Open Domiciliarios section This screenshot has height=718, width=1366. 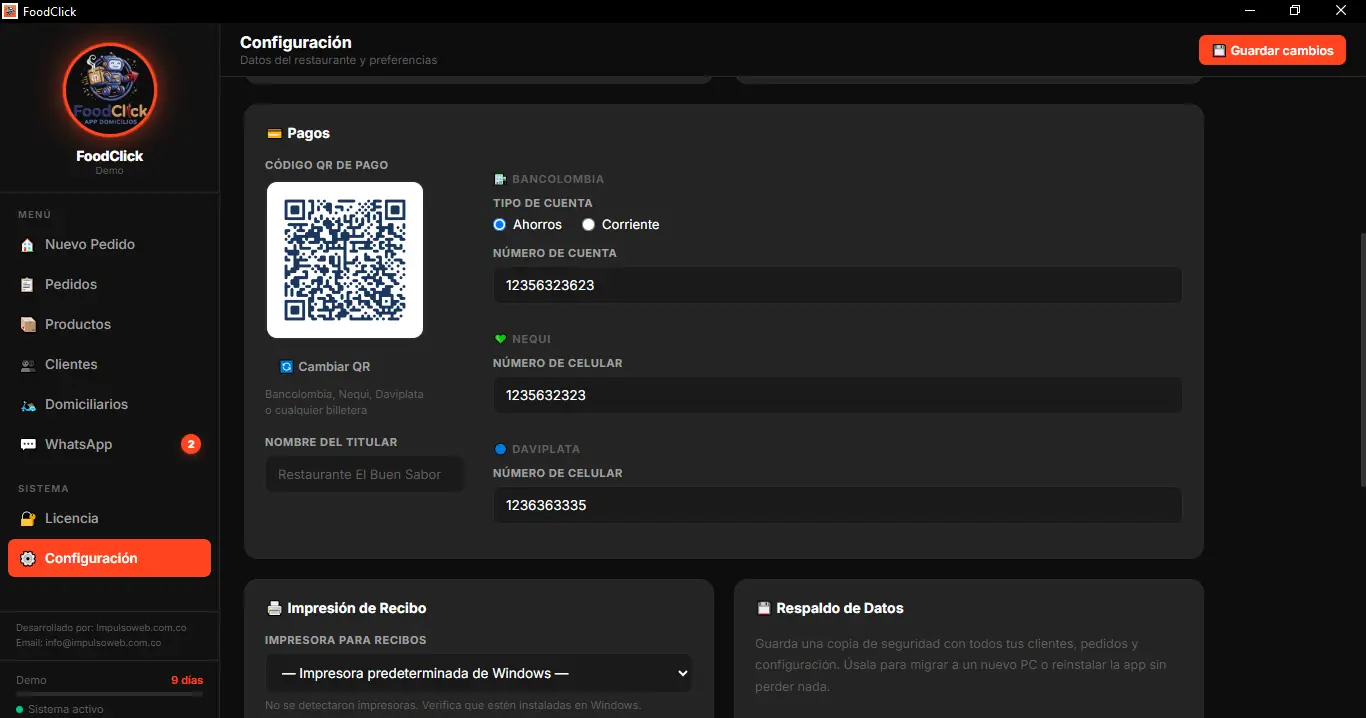tap(109, 405)
